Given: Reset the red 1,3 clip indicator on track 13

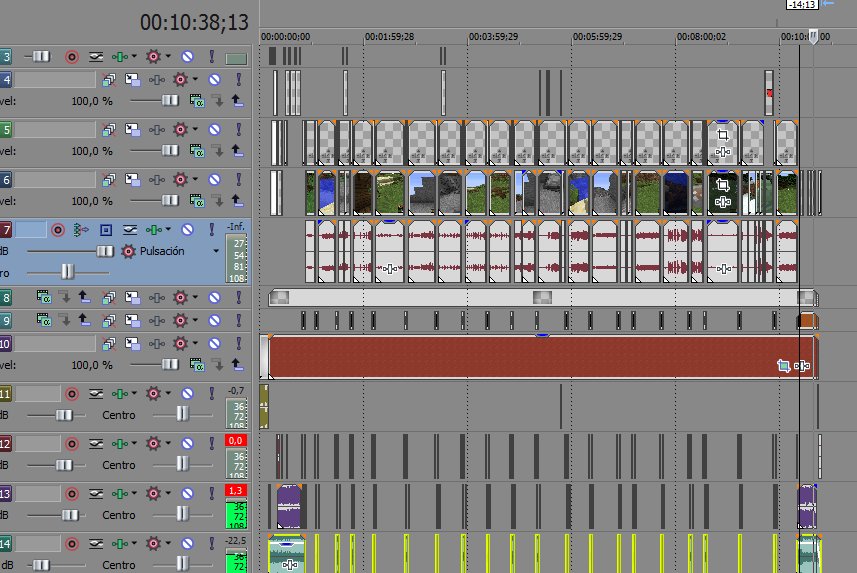Looking at the screenshot, I should point(236,490).
